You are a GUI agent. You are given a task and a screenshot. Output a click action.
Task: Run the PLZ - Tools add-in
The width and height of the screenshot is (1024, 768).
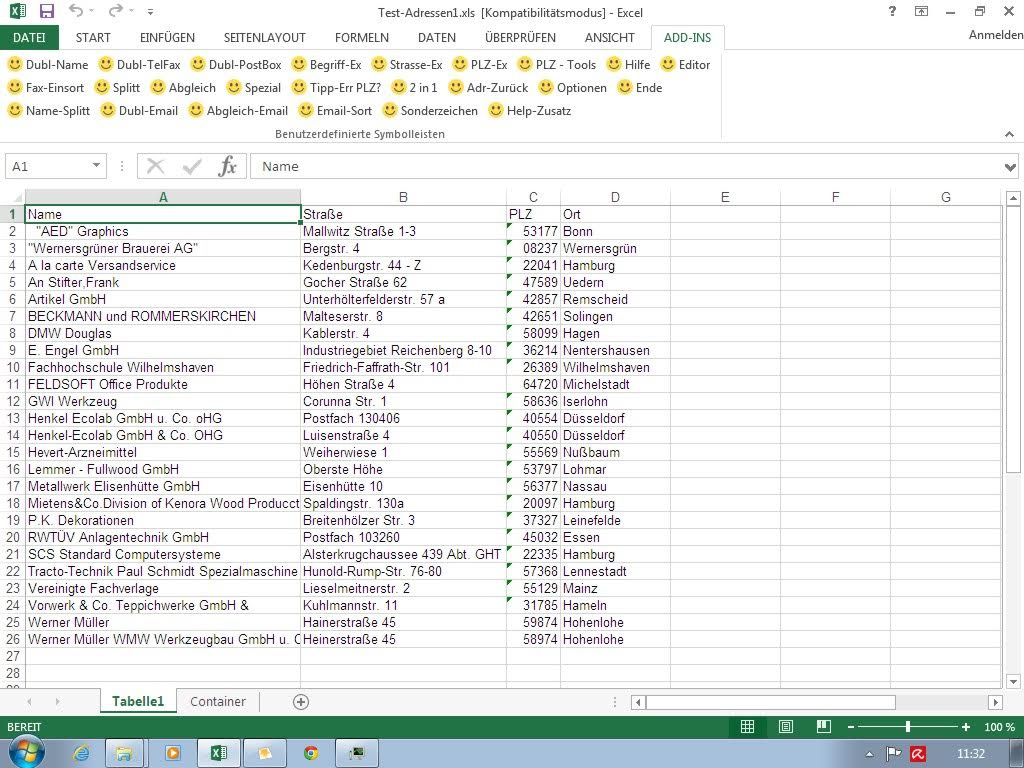556,65
